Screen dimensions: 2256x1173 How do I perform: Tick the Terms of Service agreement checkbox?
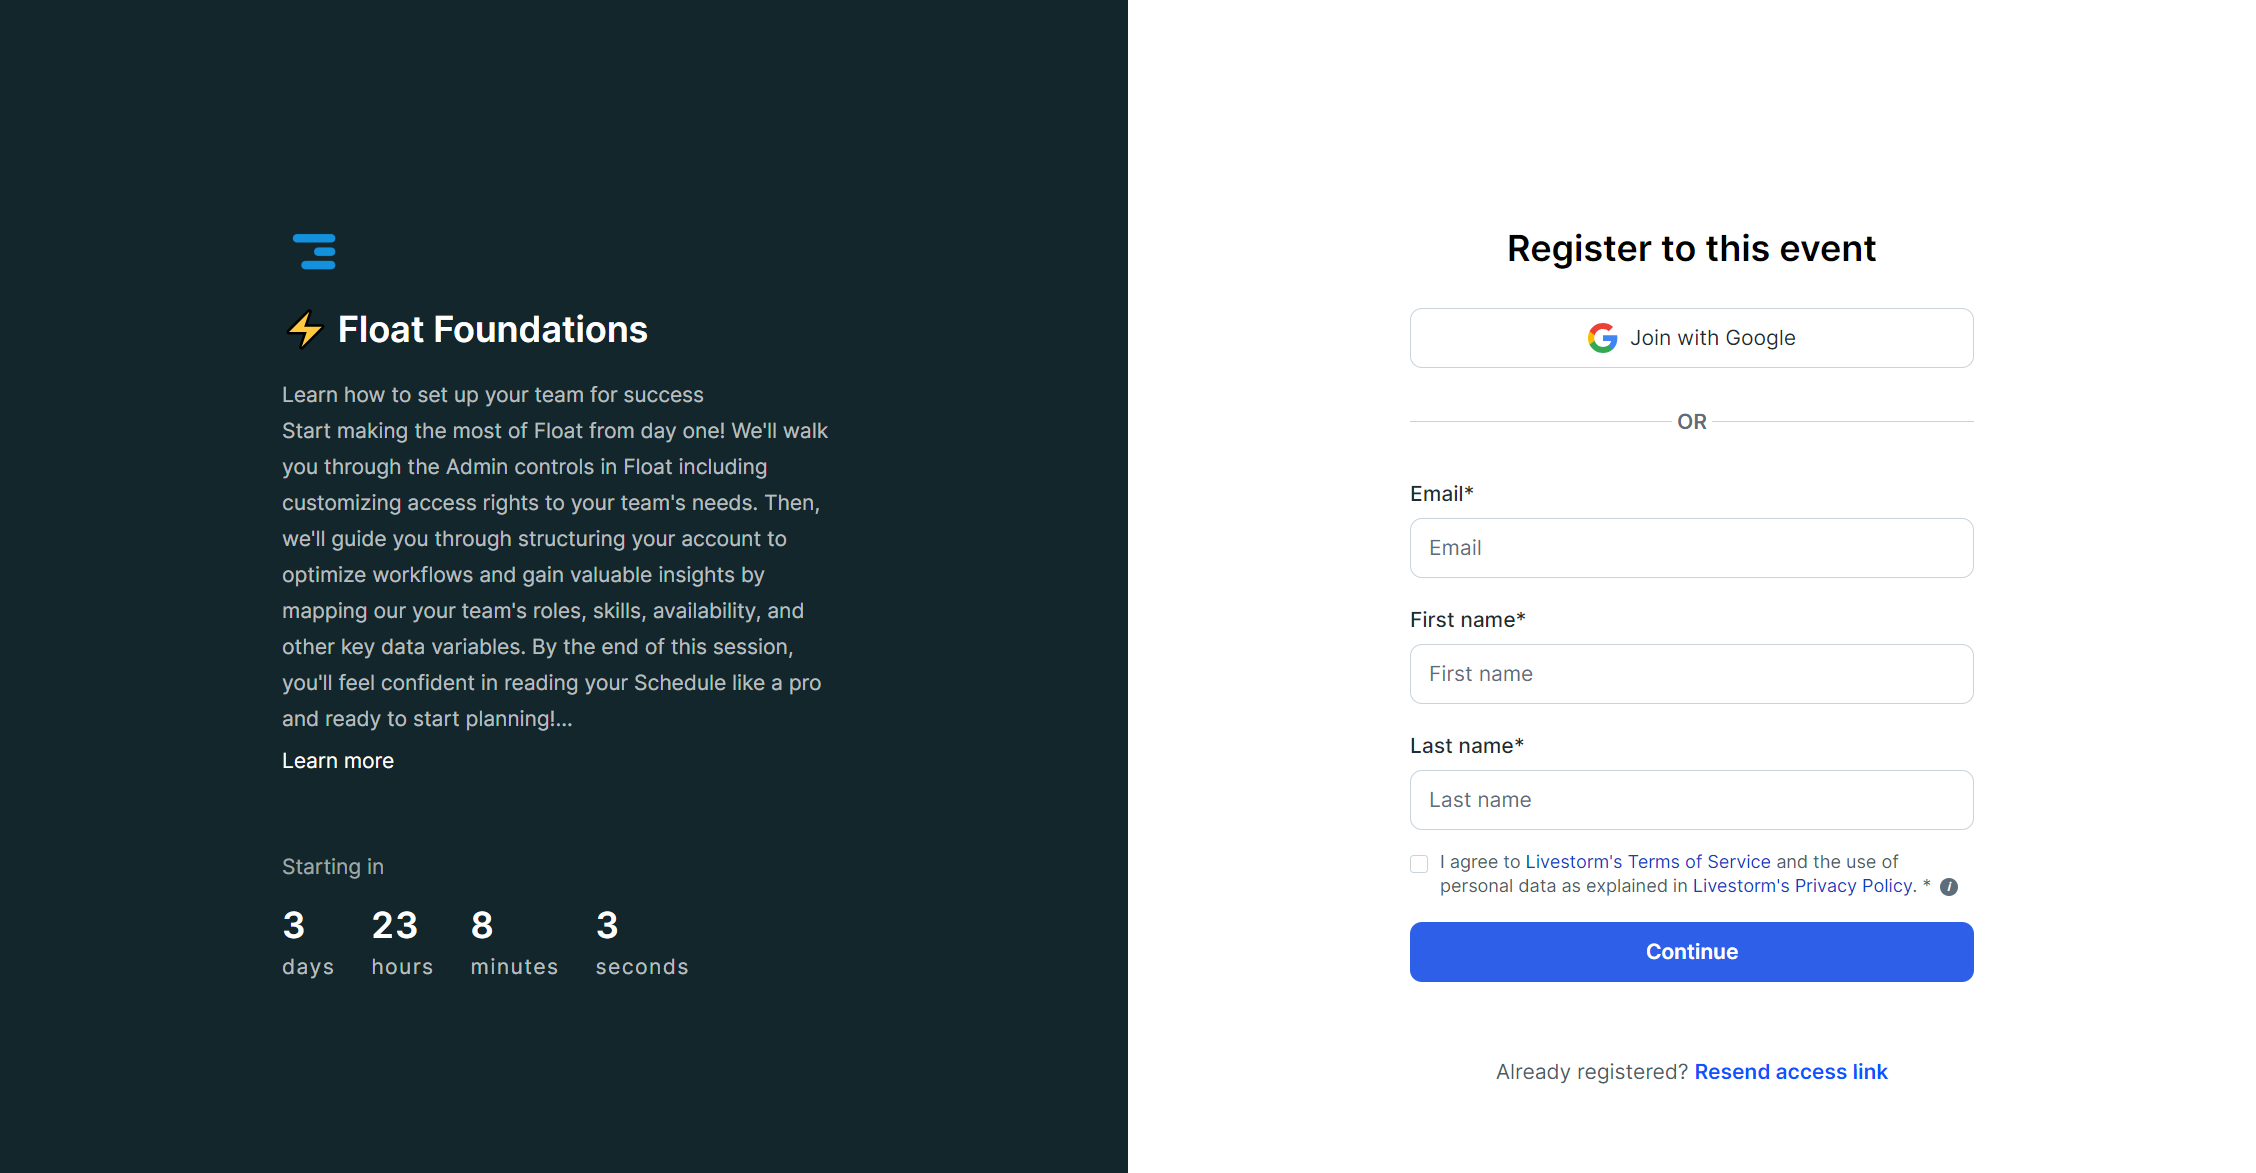tap(1419, 864)
